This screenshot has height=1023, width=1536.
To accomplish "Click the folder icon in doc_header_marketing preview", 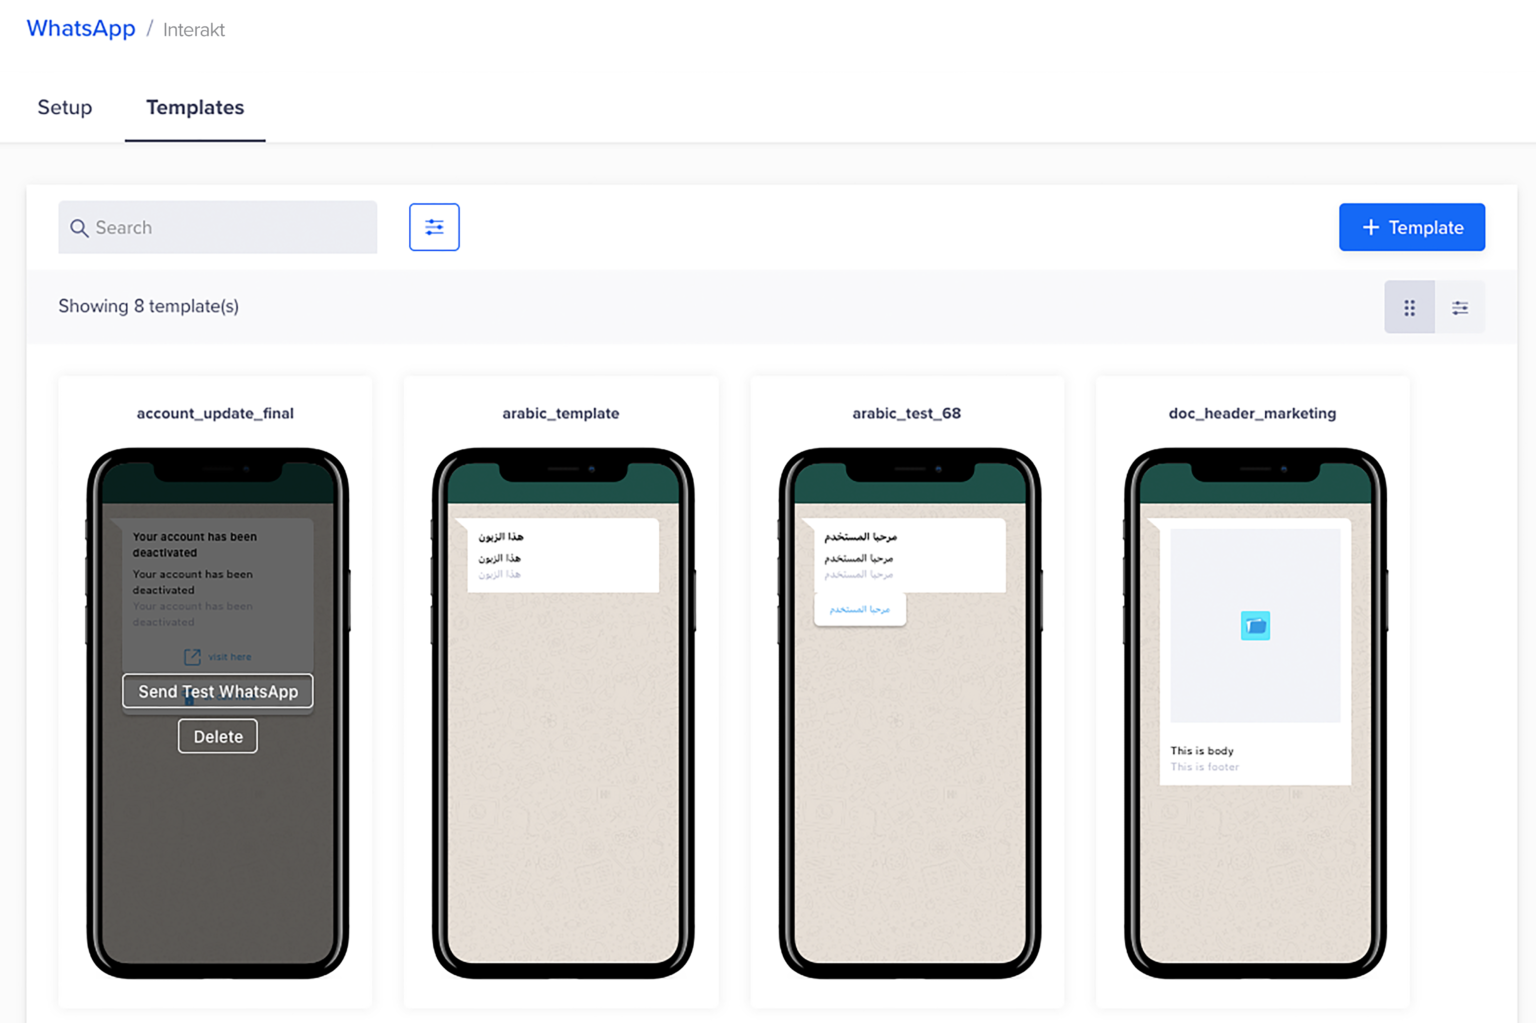I will 1255,625.
